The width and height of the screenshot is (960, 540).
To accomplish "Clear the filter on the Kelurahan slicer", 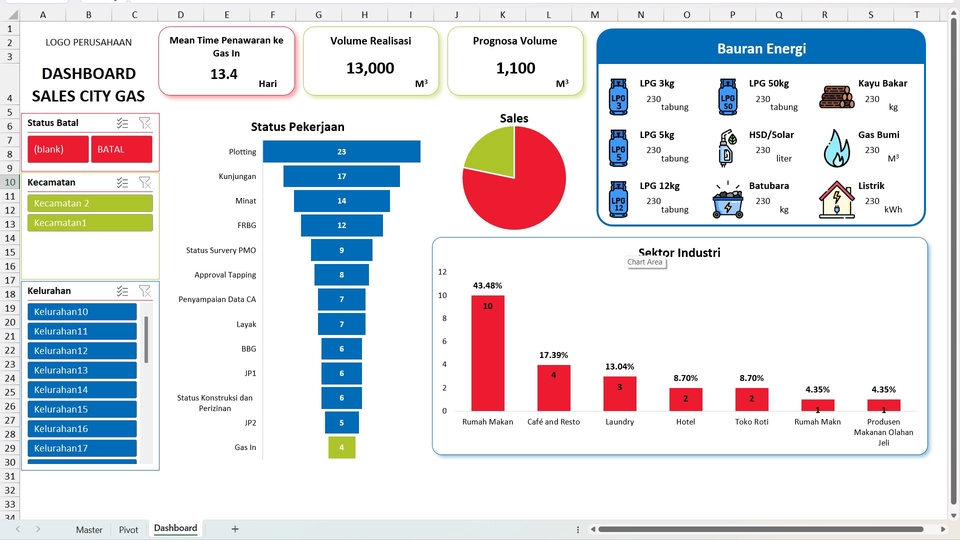I will [144, 291].
